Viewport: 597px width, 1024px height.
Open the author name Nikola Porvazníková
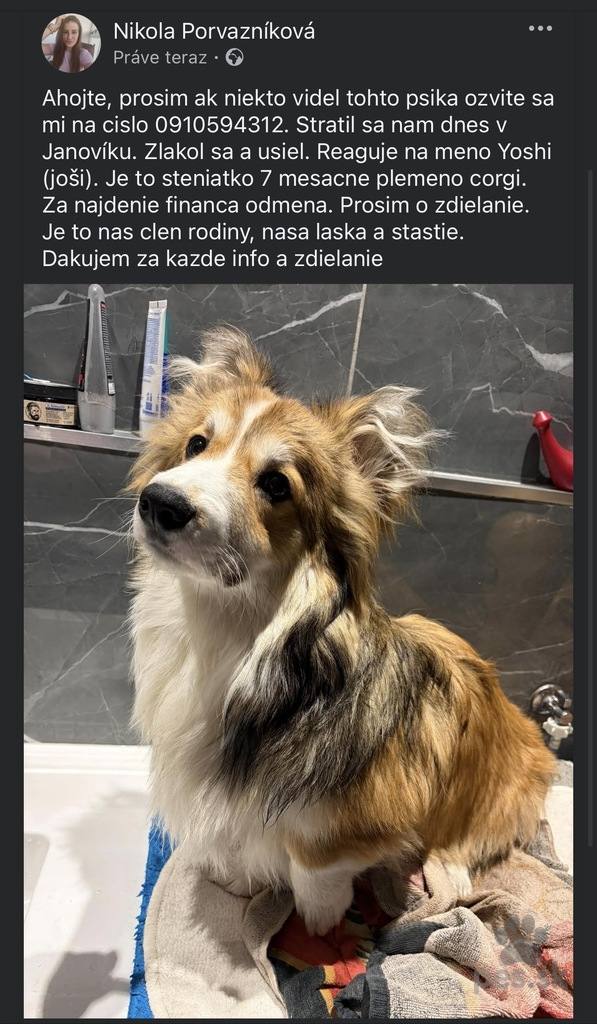(214, 31)
